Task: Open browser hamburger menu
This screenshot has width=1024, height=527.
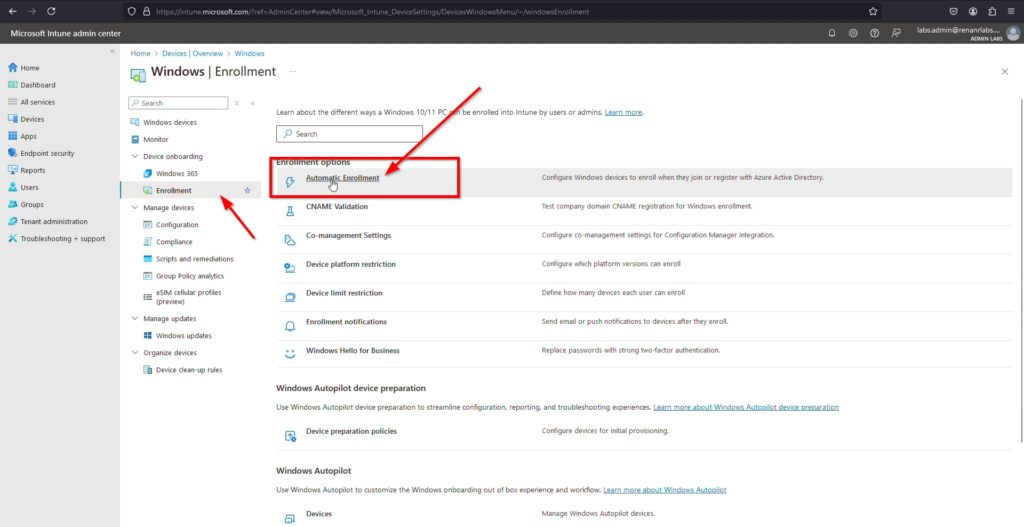Action: point(1011,11)
